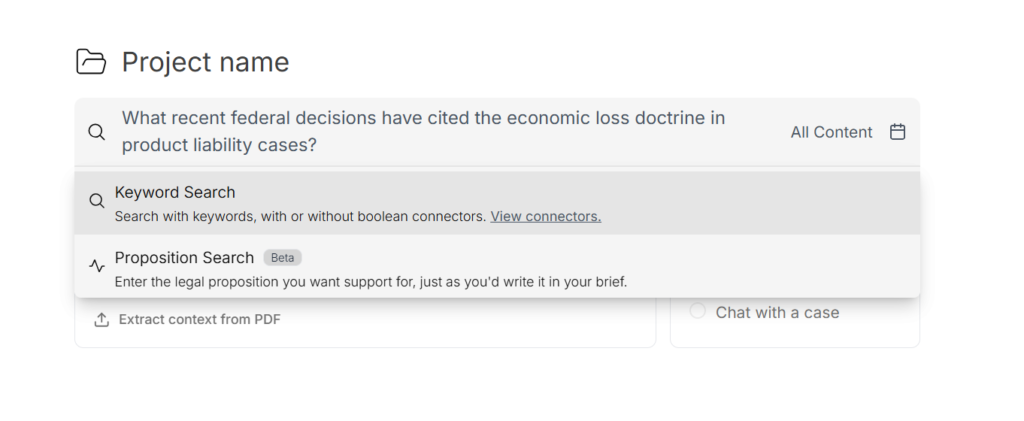Click the Beta badge next to Proposition Search
Viewport: 1024px width, 421px height.
pyautogui.click(x=283, y=258)
